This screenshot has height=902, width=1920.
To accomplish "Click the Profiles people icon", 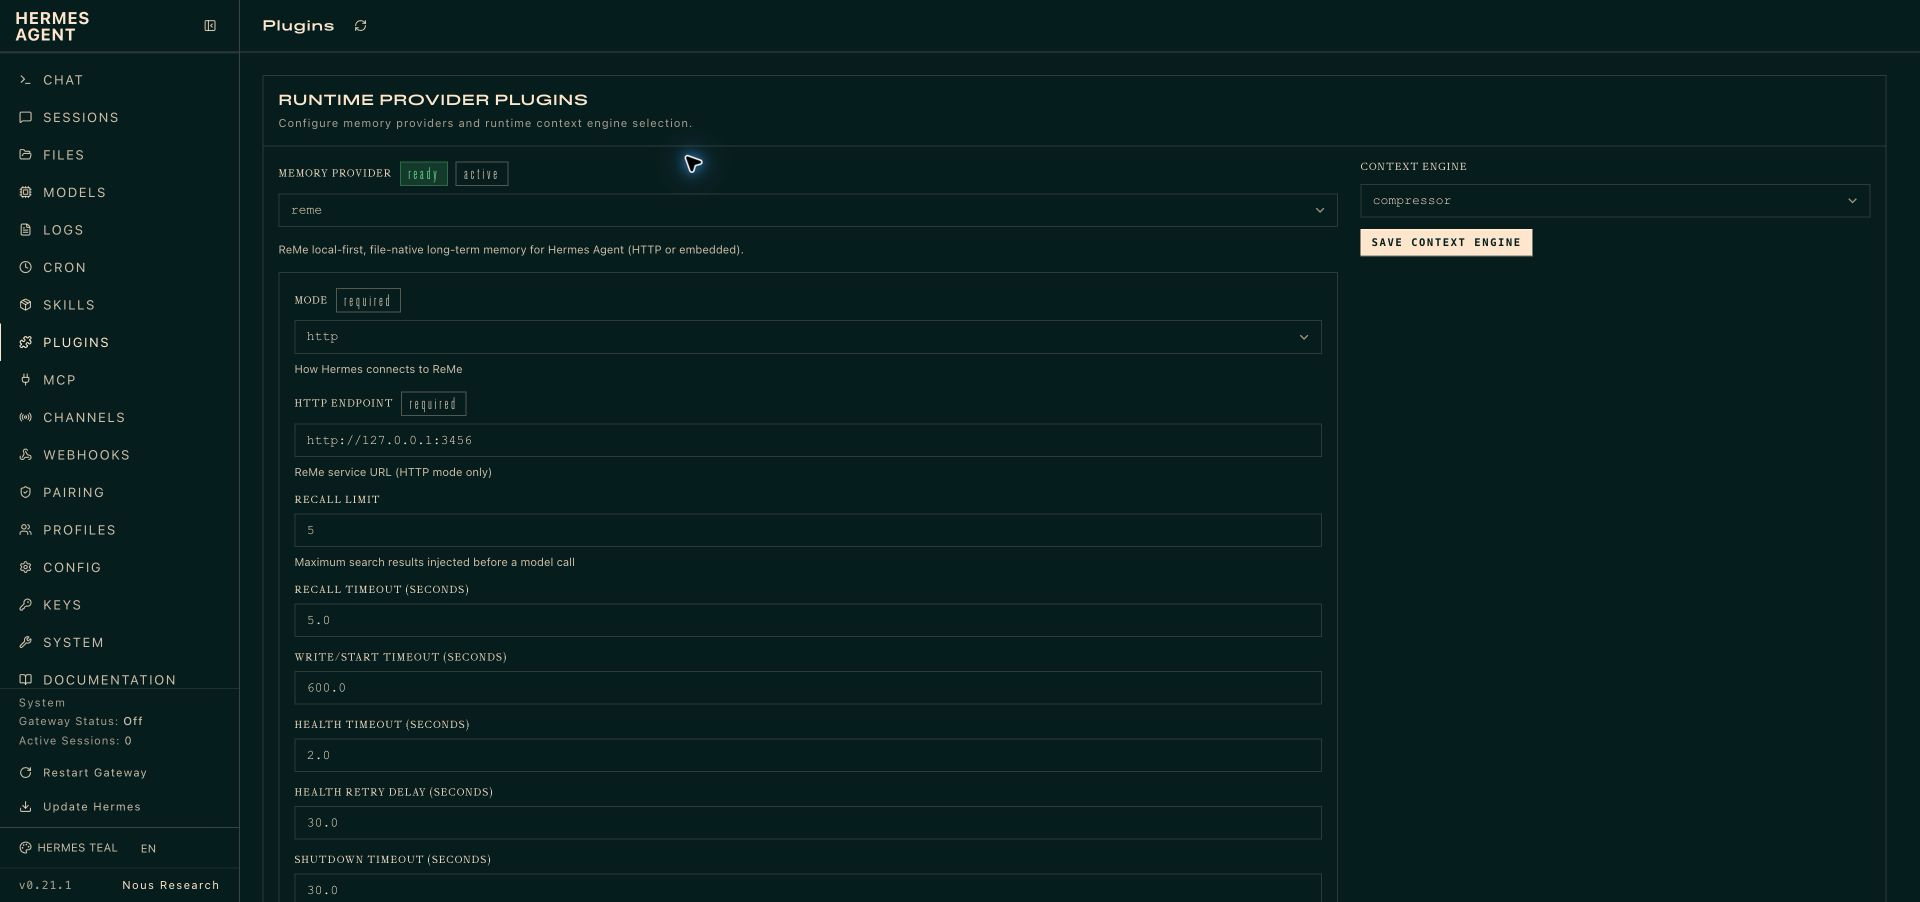I will point(26,530).
